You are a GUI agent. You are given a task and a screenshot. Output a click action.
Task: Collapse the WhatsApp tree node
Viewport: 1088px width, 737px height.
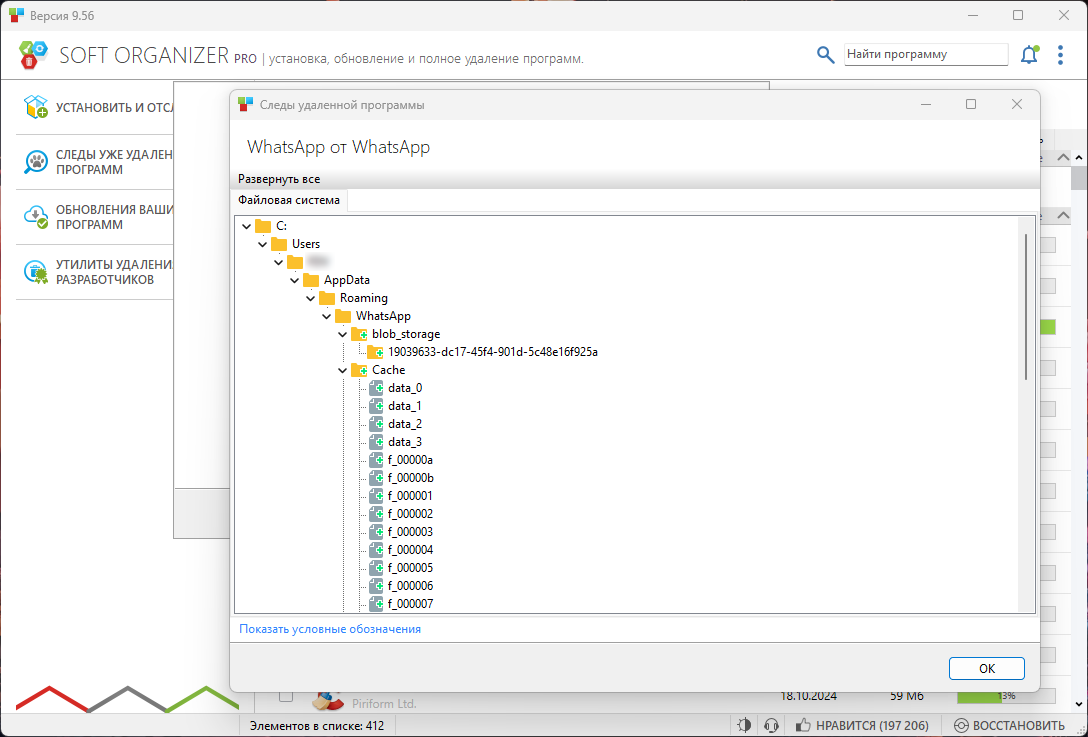tap(326, 316)
